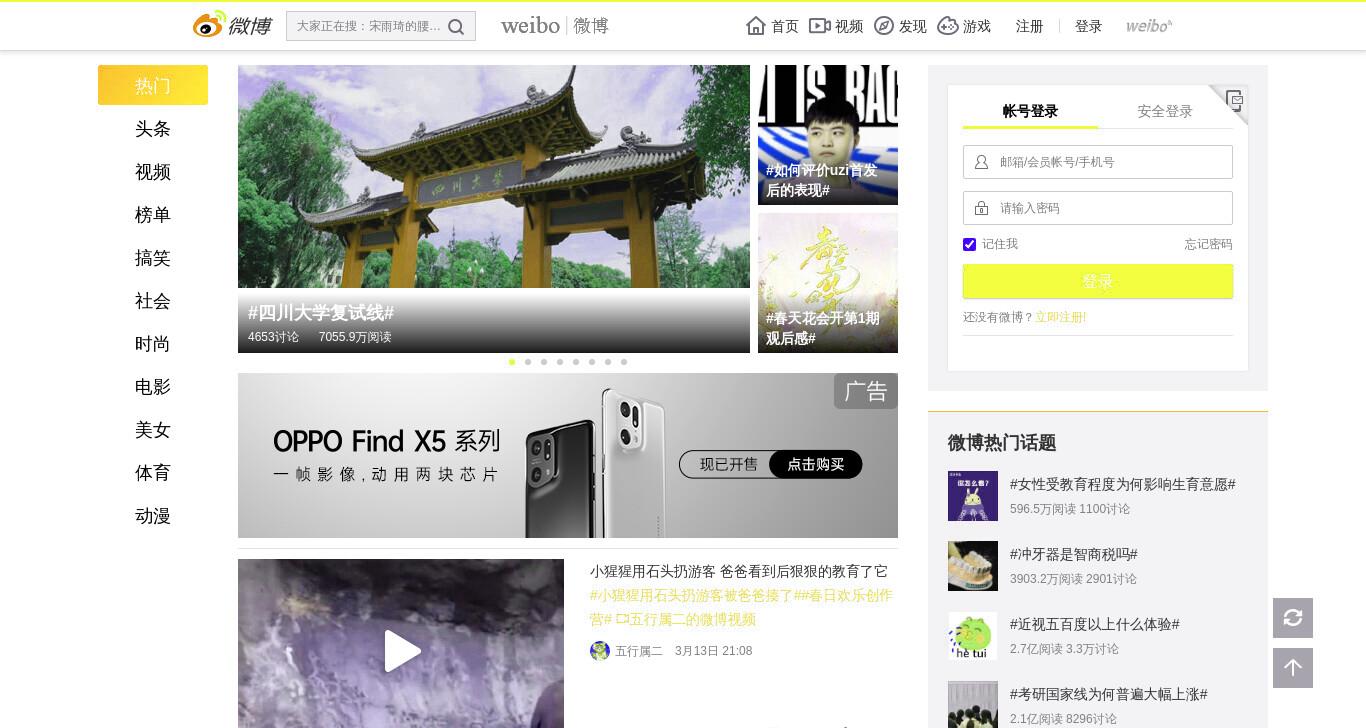Screen dimensions: 1366x728
Task: Click 五行属二 author avatar
Action: click(600, 651)
